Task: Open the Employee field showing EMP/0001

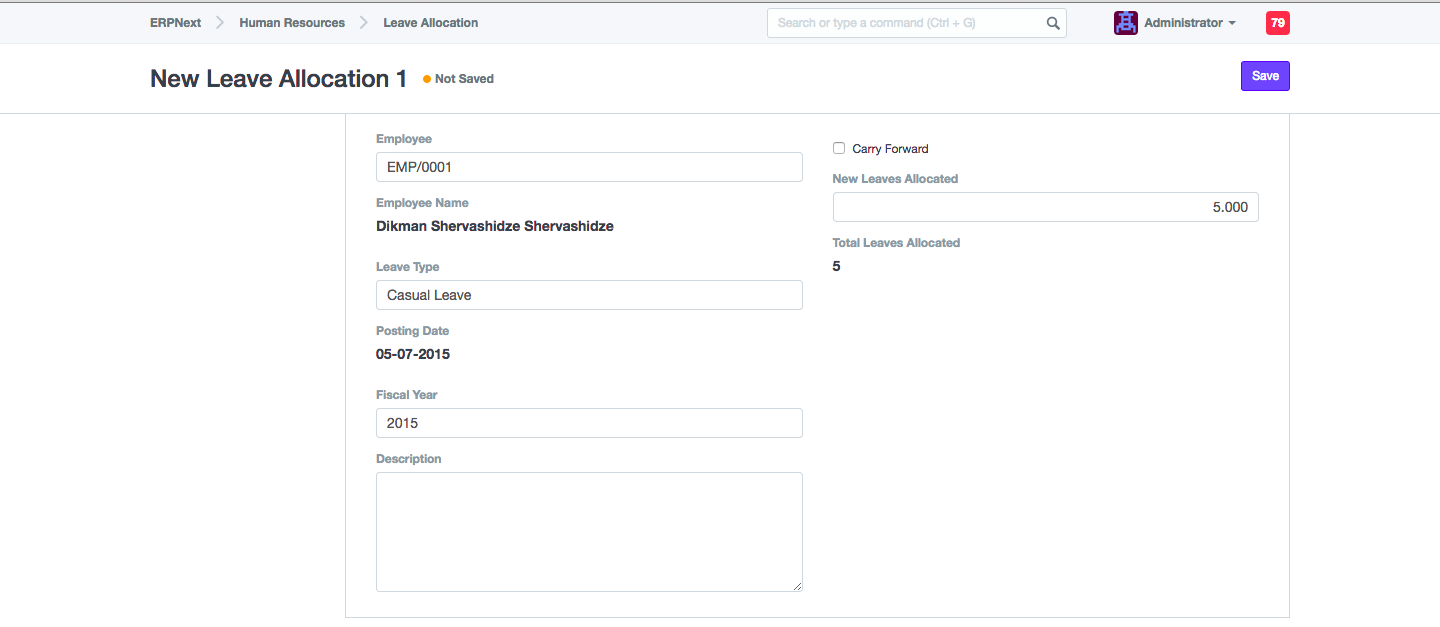Action: click(x=589, y=167)
